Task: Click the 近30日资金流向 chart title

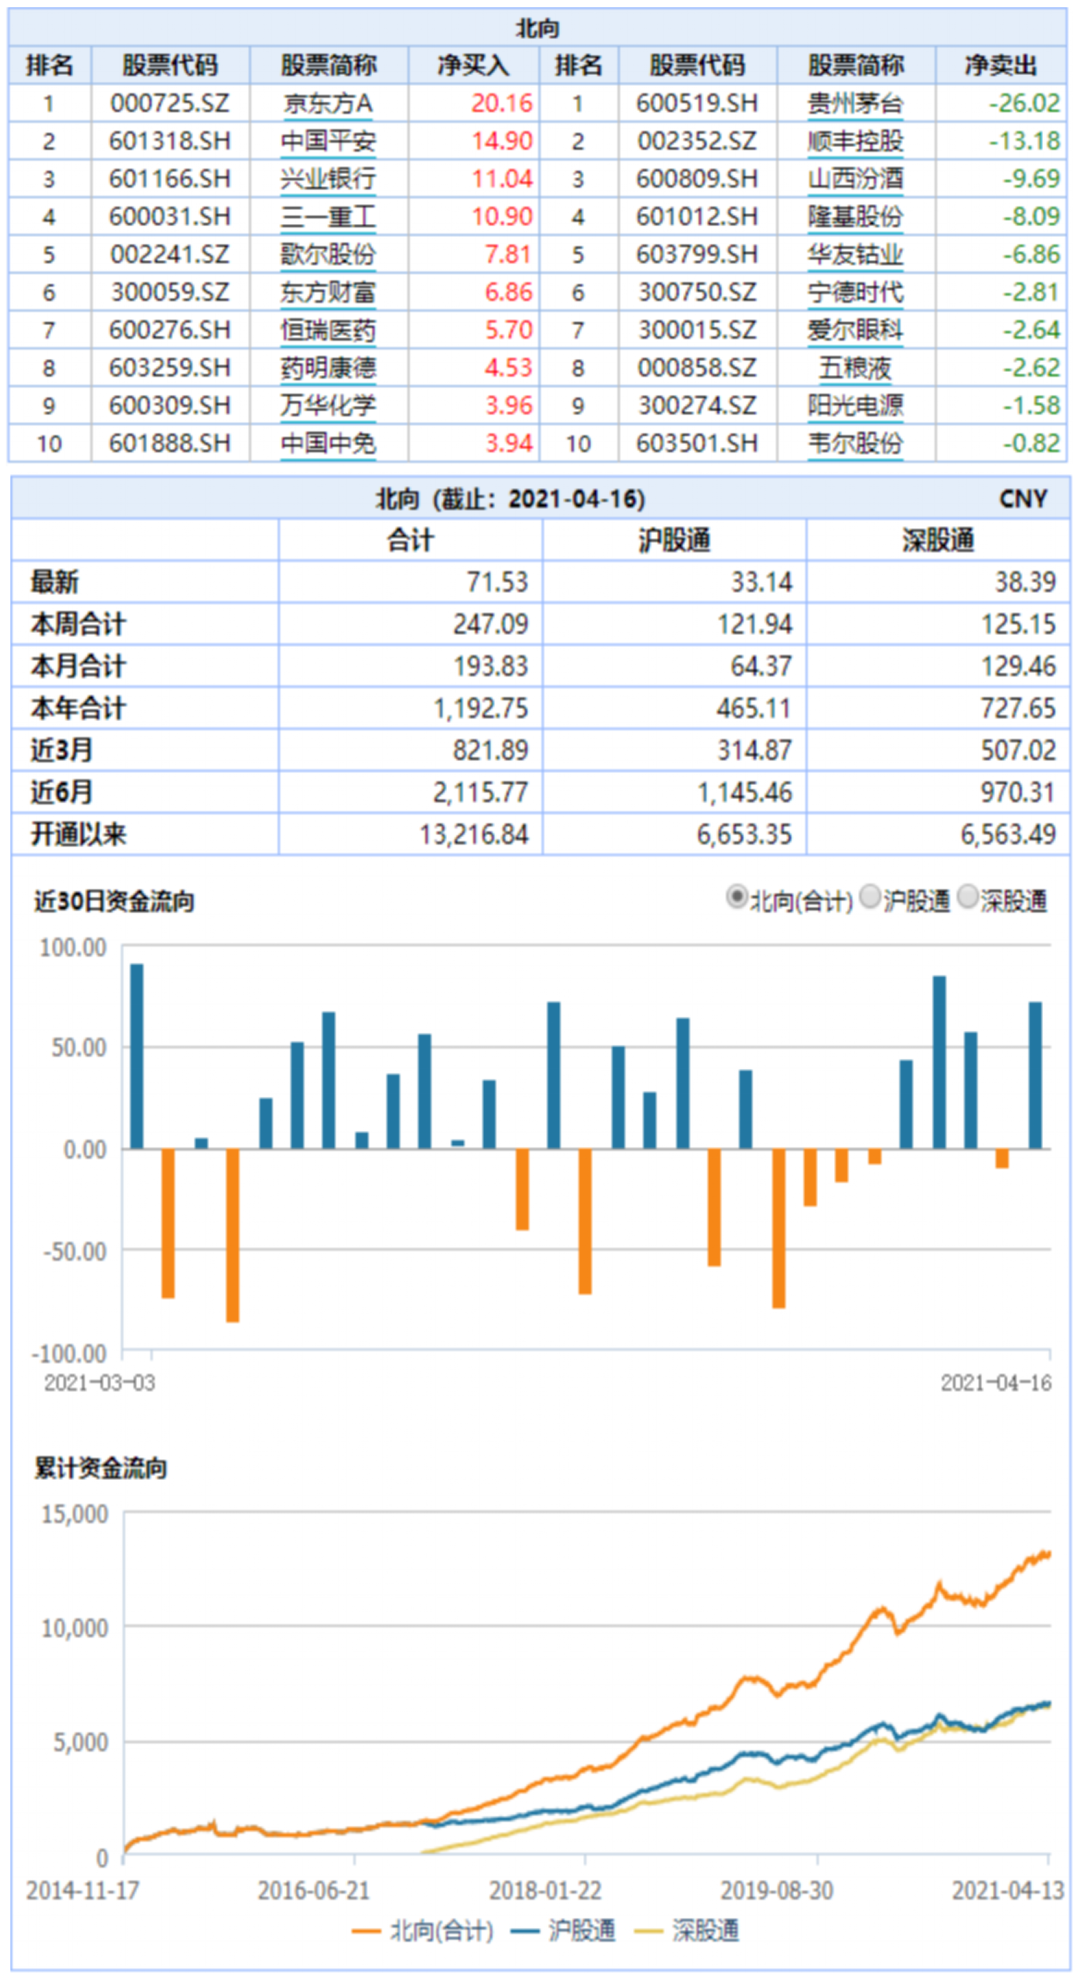Action: 115,901
